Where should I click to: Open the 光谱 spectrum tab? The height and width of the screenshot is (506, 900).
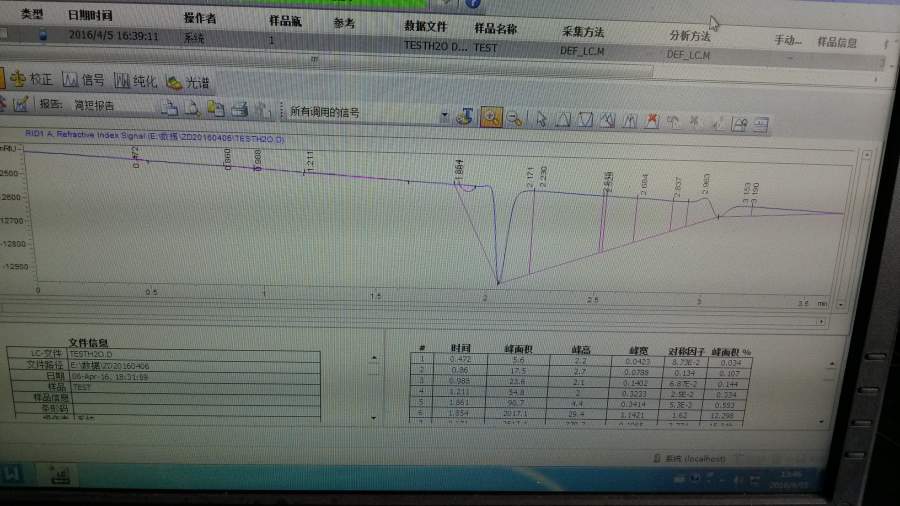(x=188, y=83)
